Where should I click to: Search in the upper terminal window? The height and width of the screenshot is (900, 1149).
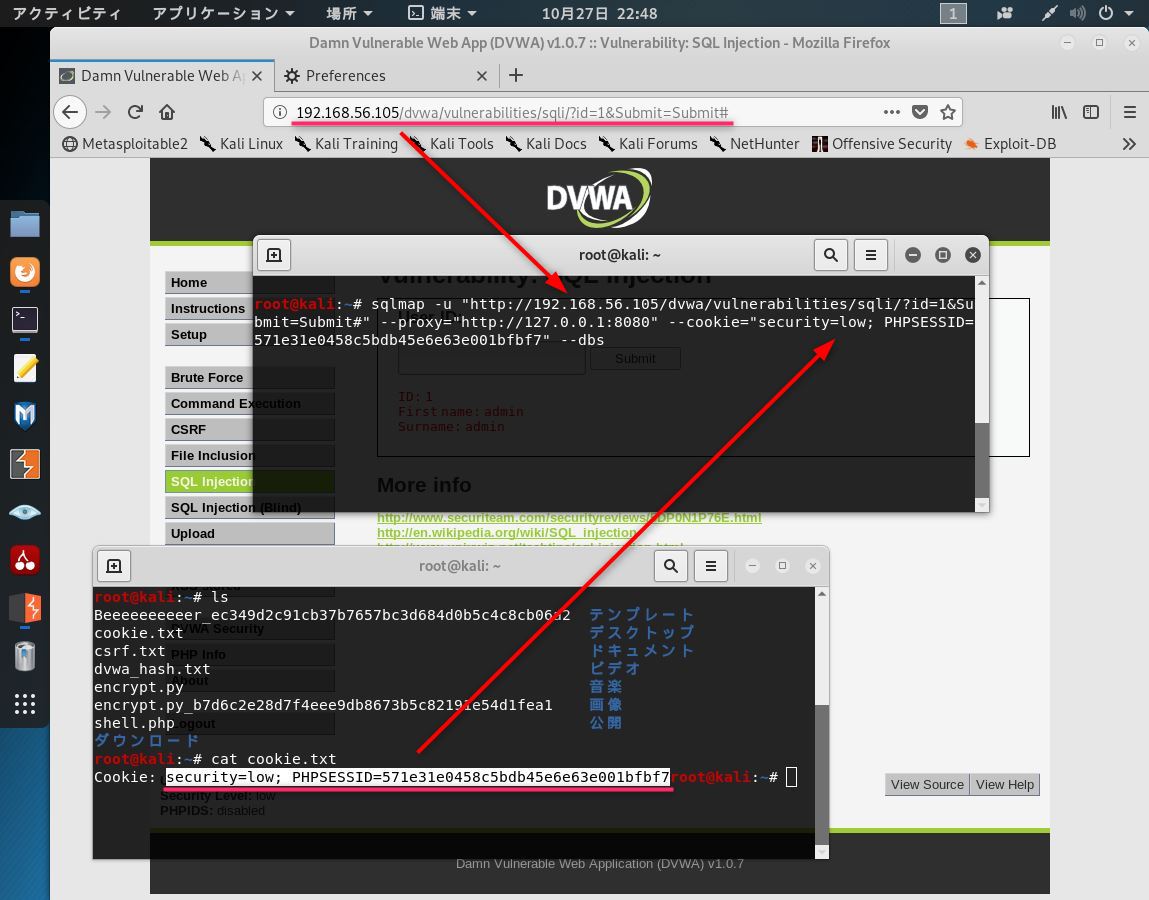click(x=830, y=255)
